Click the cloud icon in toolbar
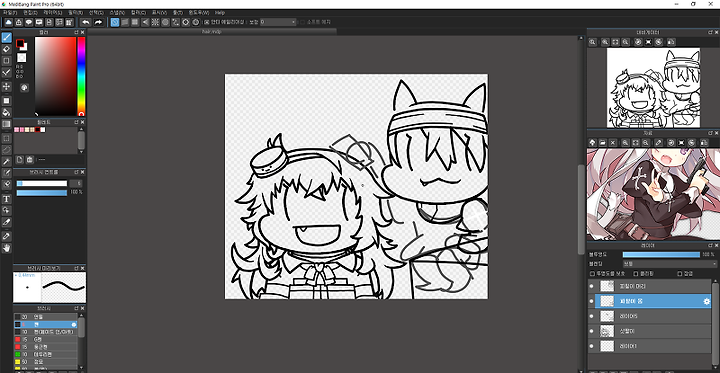Viewport: 720px width, 373px height. click(x=8, y=22)
